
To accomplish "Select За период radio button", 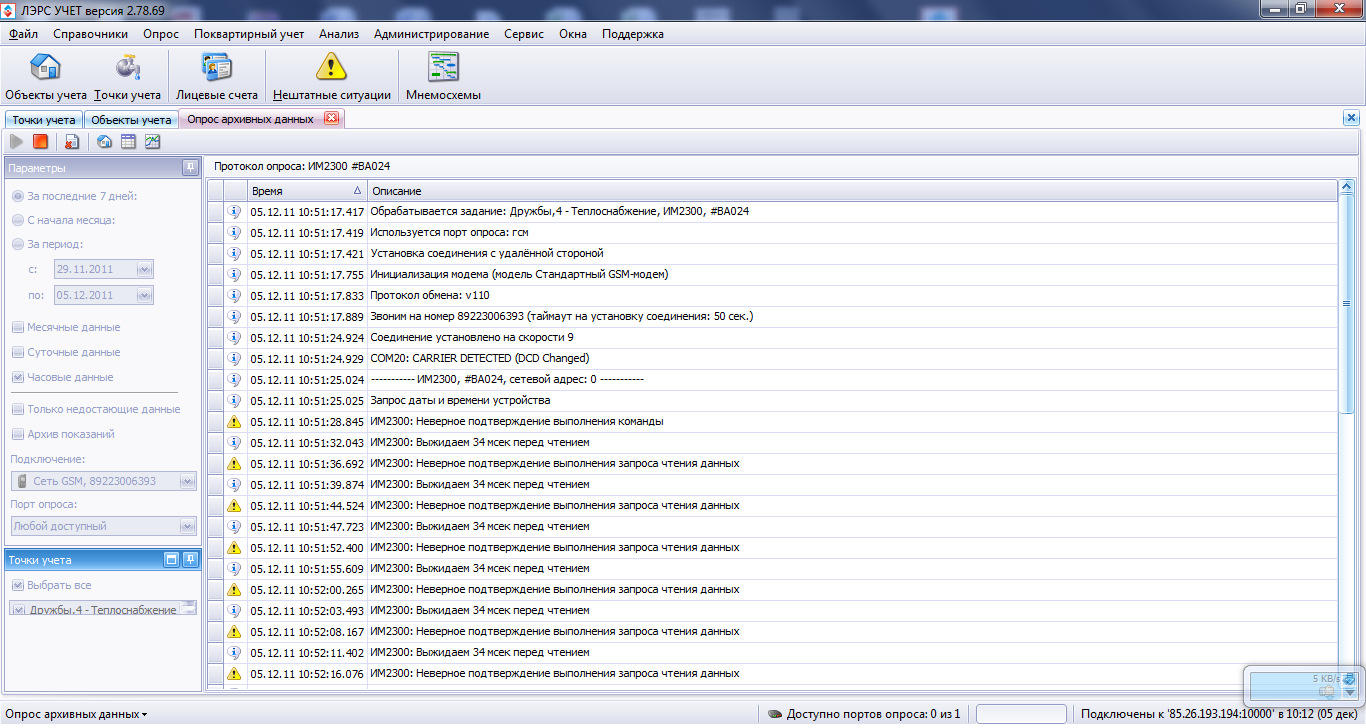I will point(18,243).
